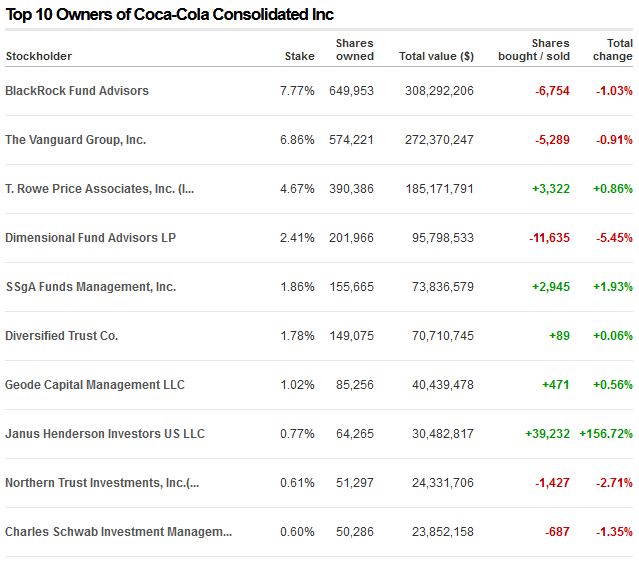This screenshot has height=561, width=639.
Task: Select total change +0.56%
Action: point(613,385)
